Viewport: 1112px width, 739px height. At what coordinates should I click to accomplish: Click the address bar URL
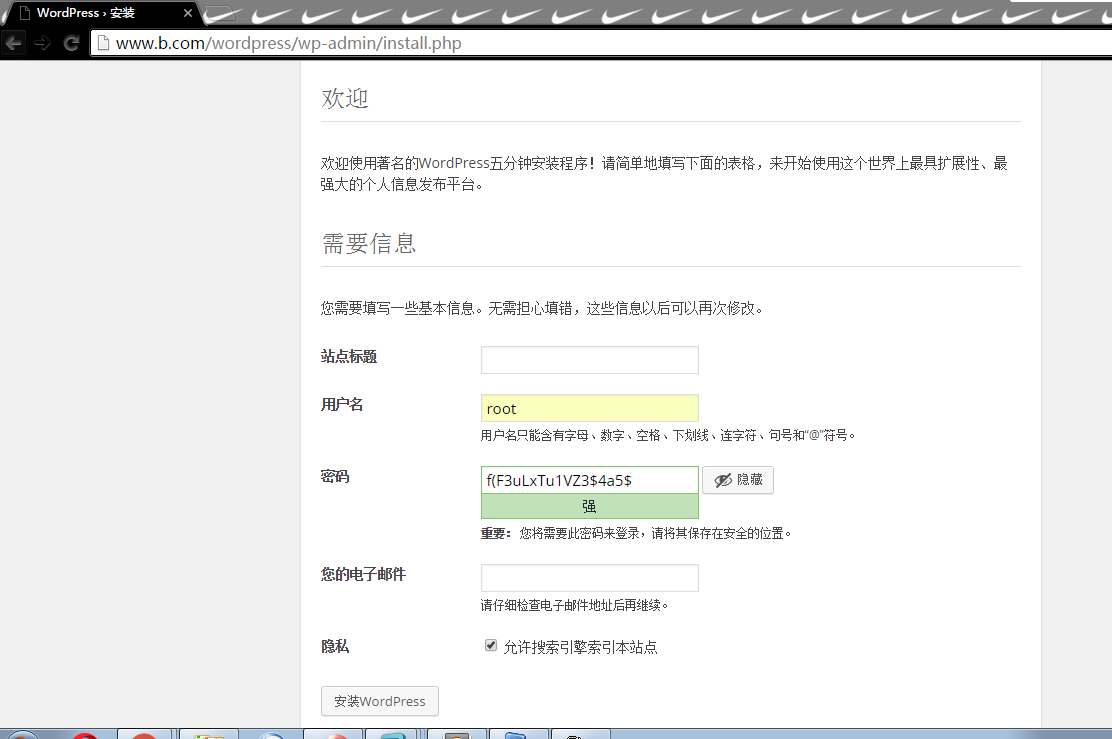pos(288,43)
